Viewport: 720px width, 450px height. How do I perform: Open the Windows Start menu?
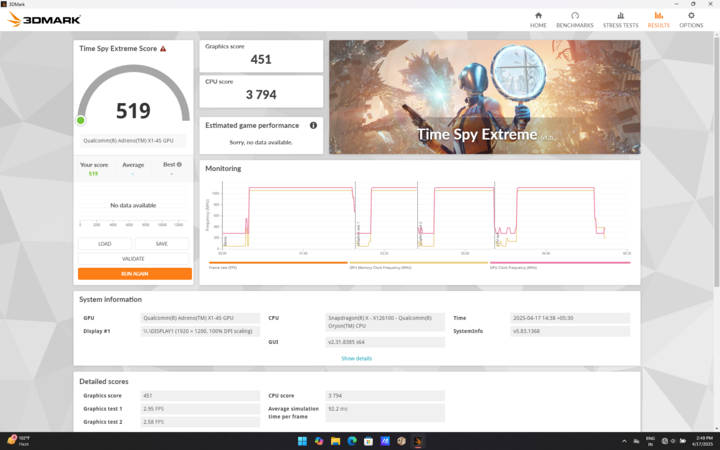pos(302,441)
